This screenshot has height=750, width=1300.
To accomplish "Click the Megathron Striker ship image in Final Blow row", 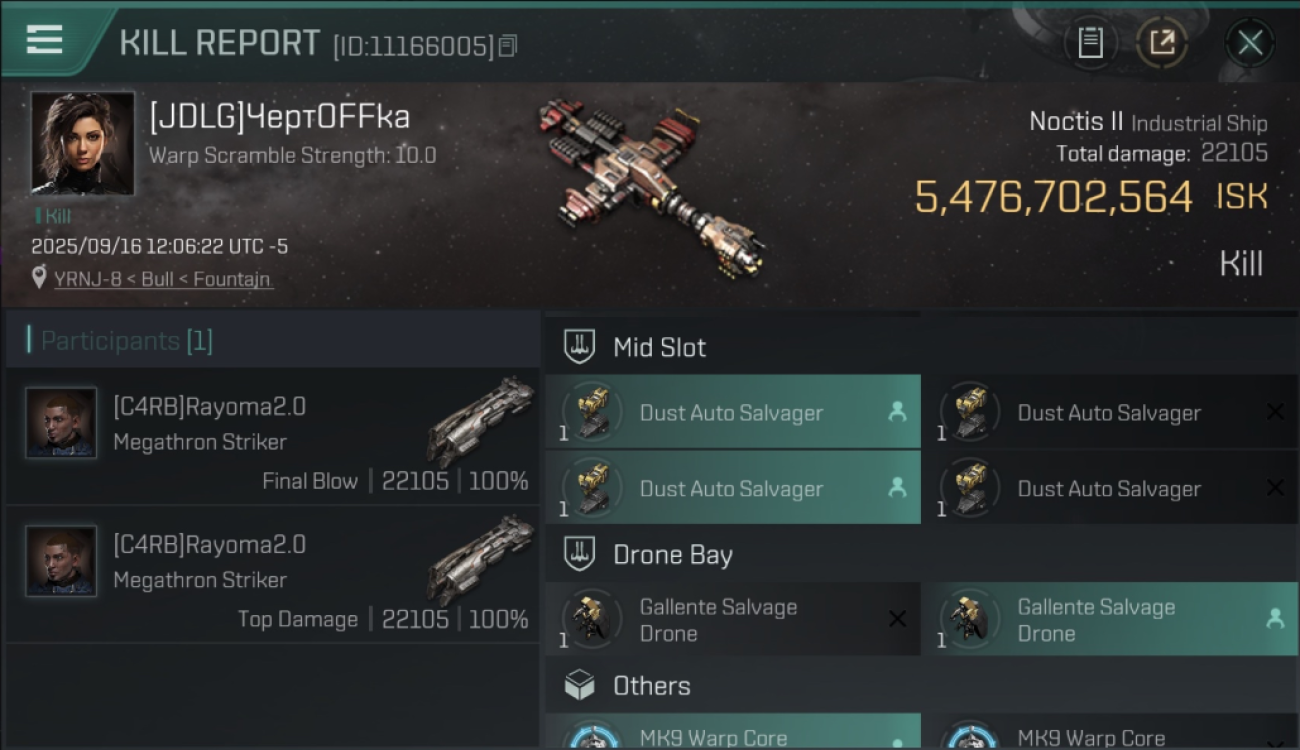I will point(481,420).
